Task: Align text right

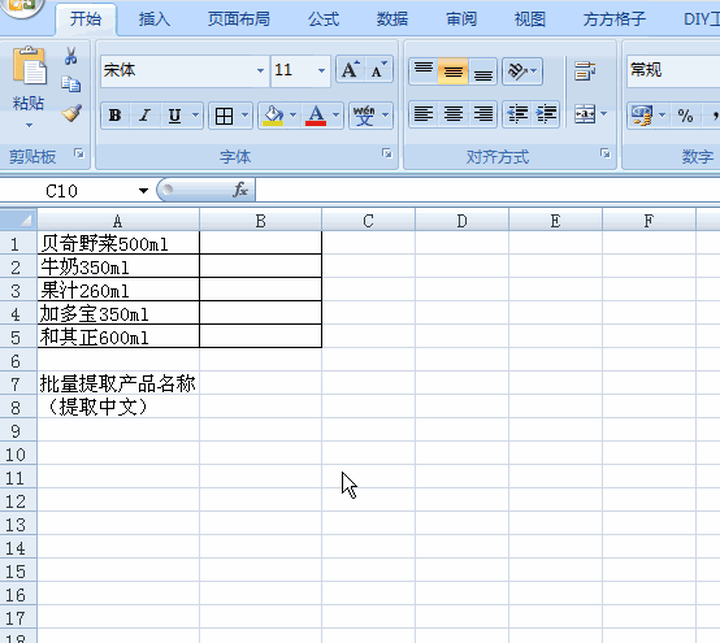Action: pyautogui.click(x=483, y=113)
